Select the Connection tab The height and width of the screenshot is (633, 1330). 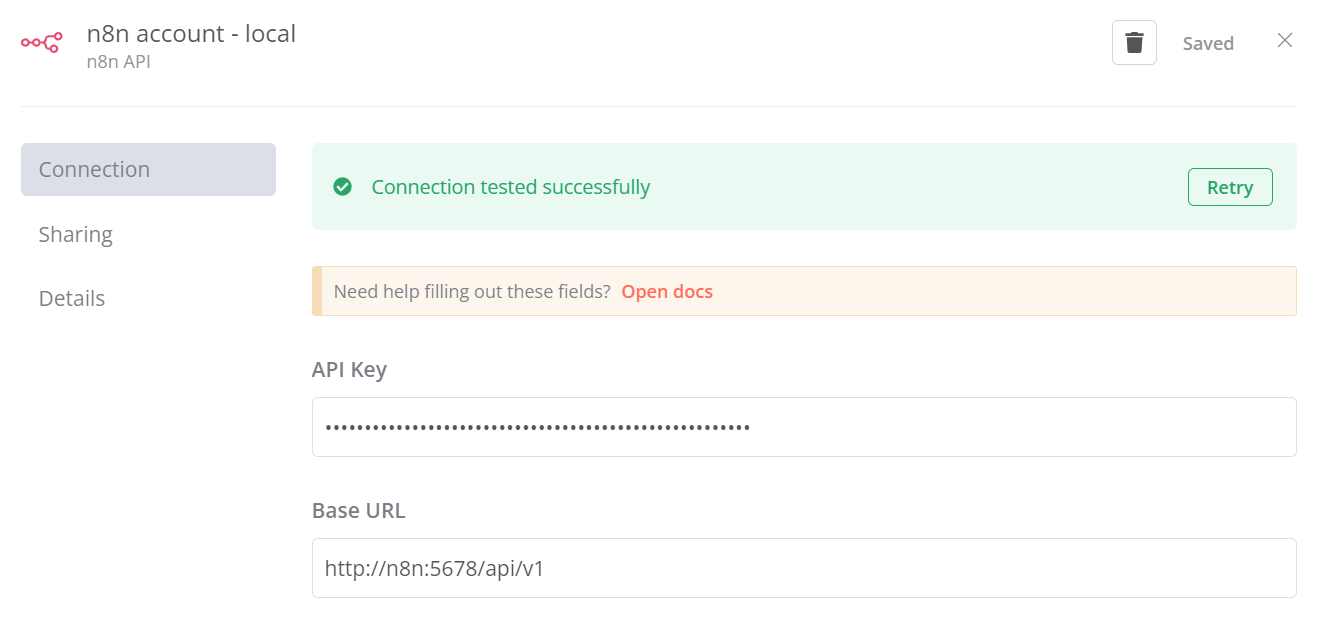(148, 170)
